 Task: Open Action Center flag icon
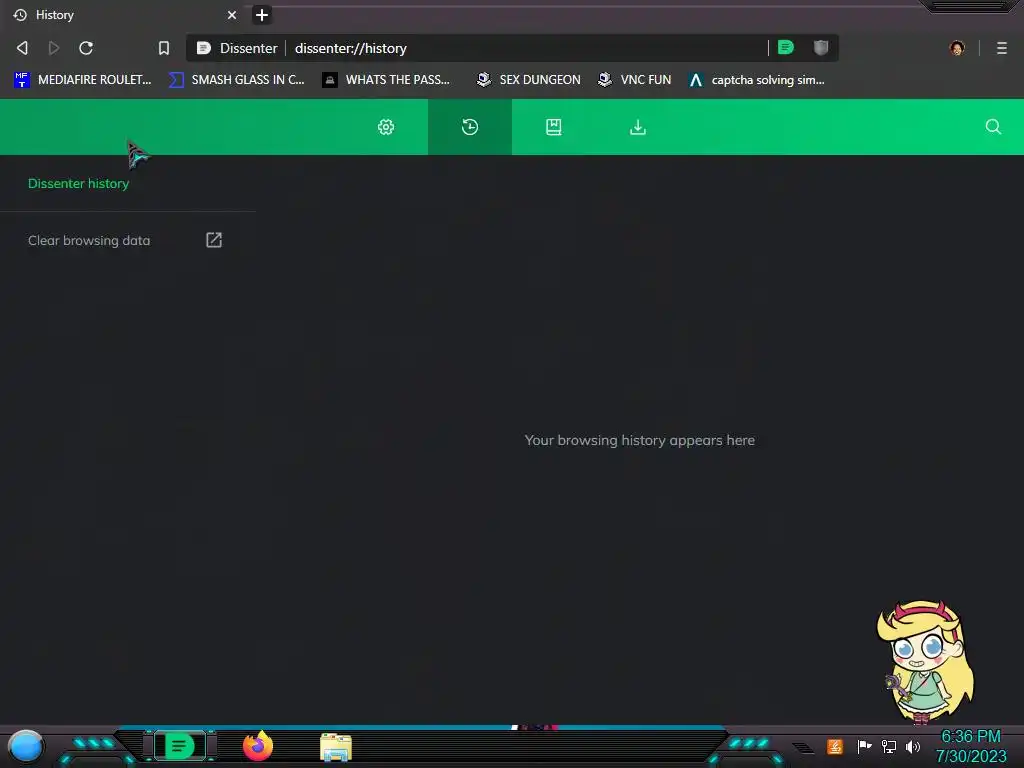click(864, 746)
